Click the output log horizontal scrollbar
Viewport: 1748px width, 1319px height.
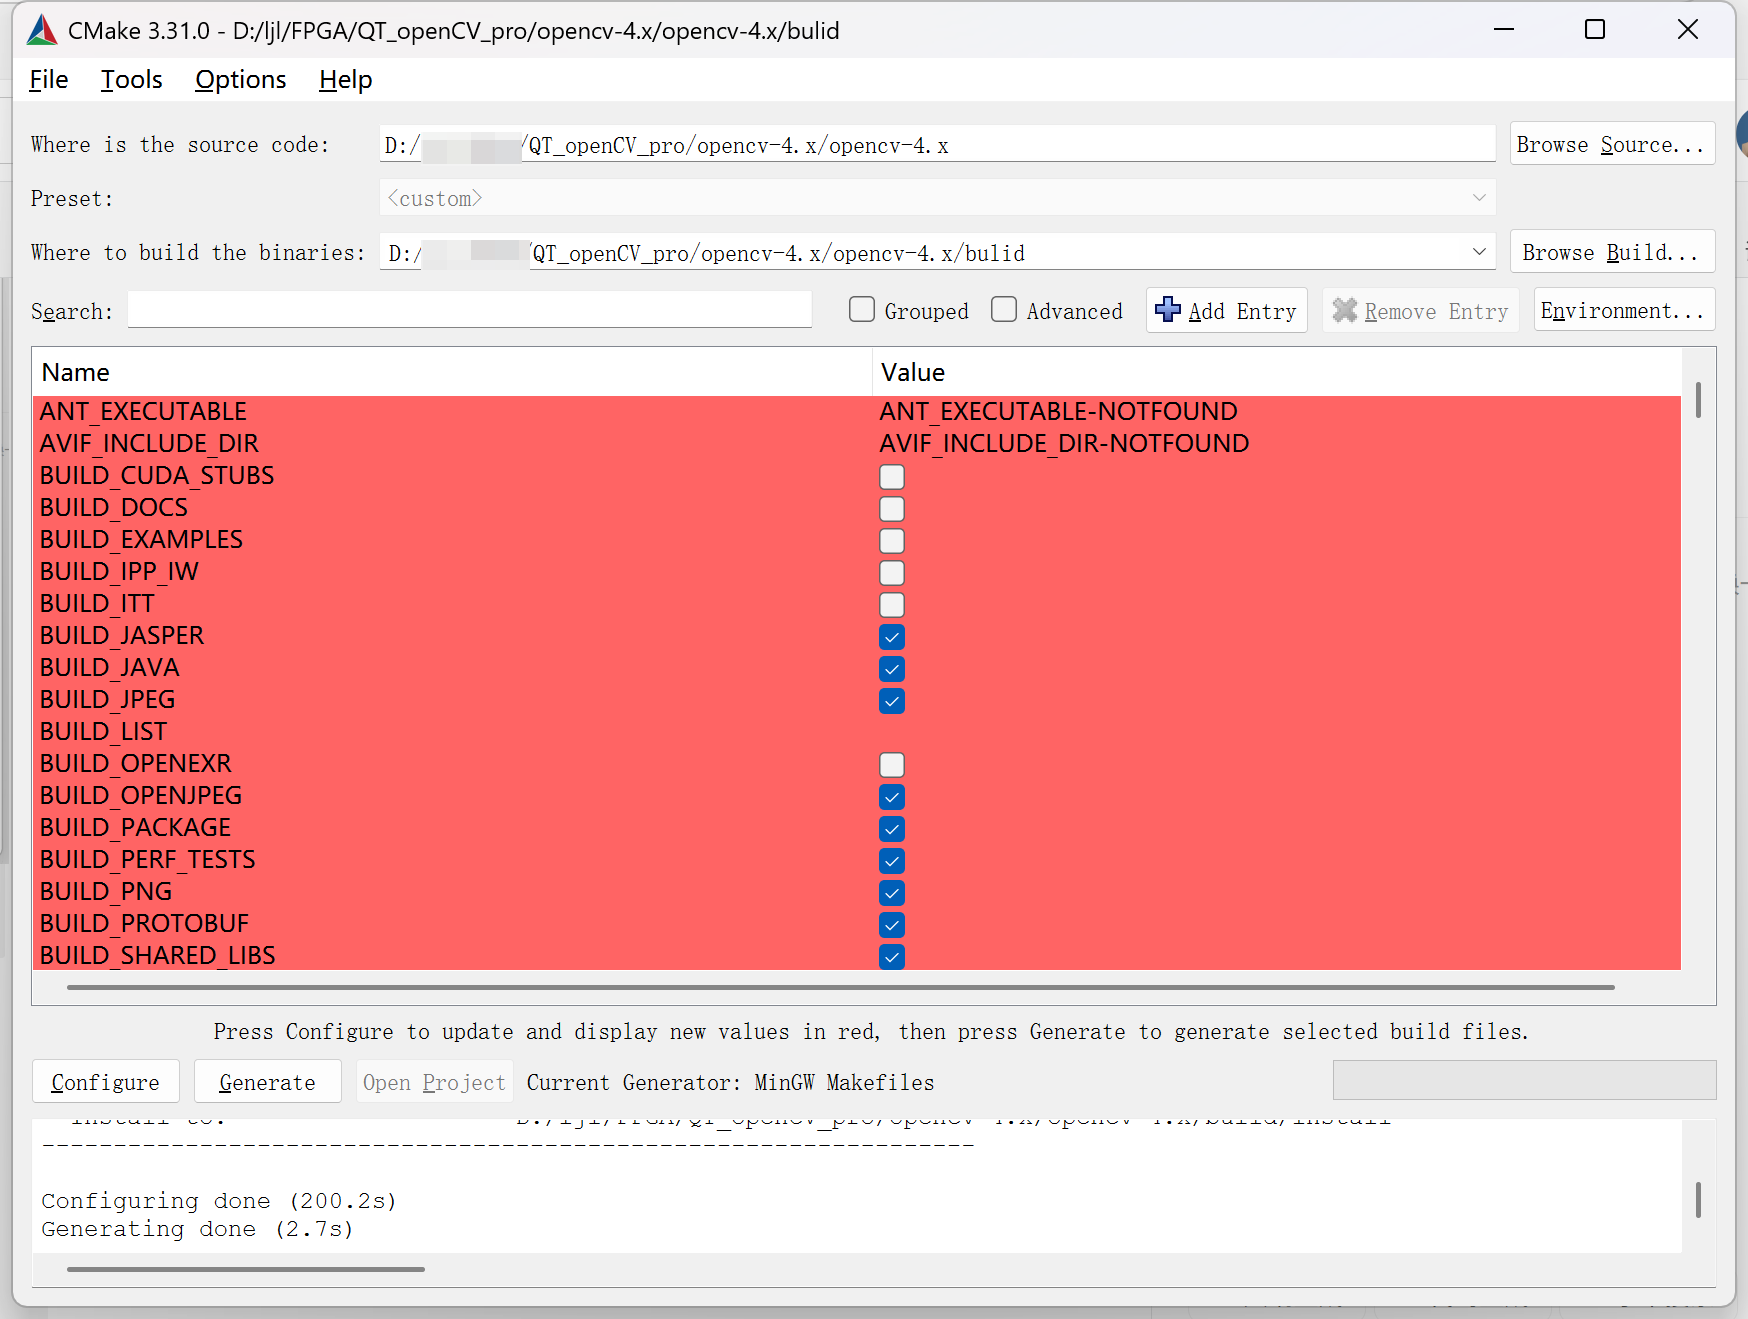coord(245,1269)
